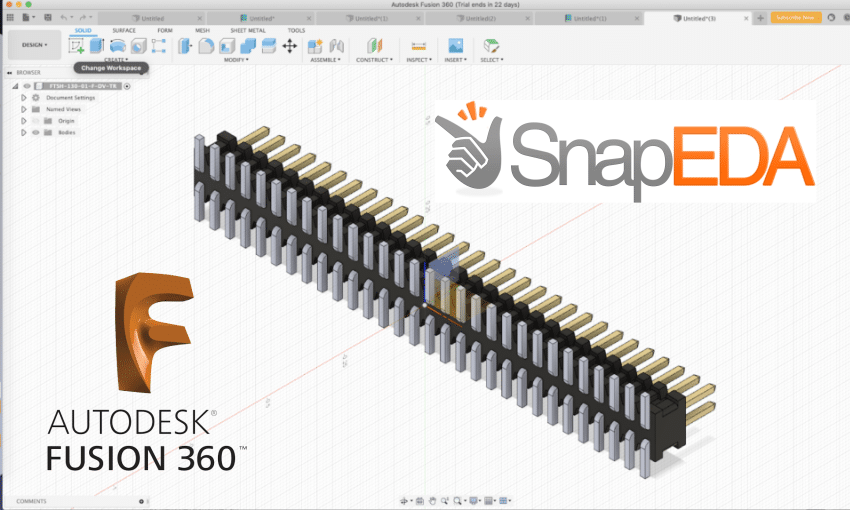
Task: Select the Revolve tool icon
Action: [117, 46]
